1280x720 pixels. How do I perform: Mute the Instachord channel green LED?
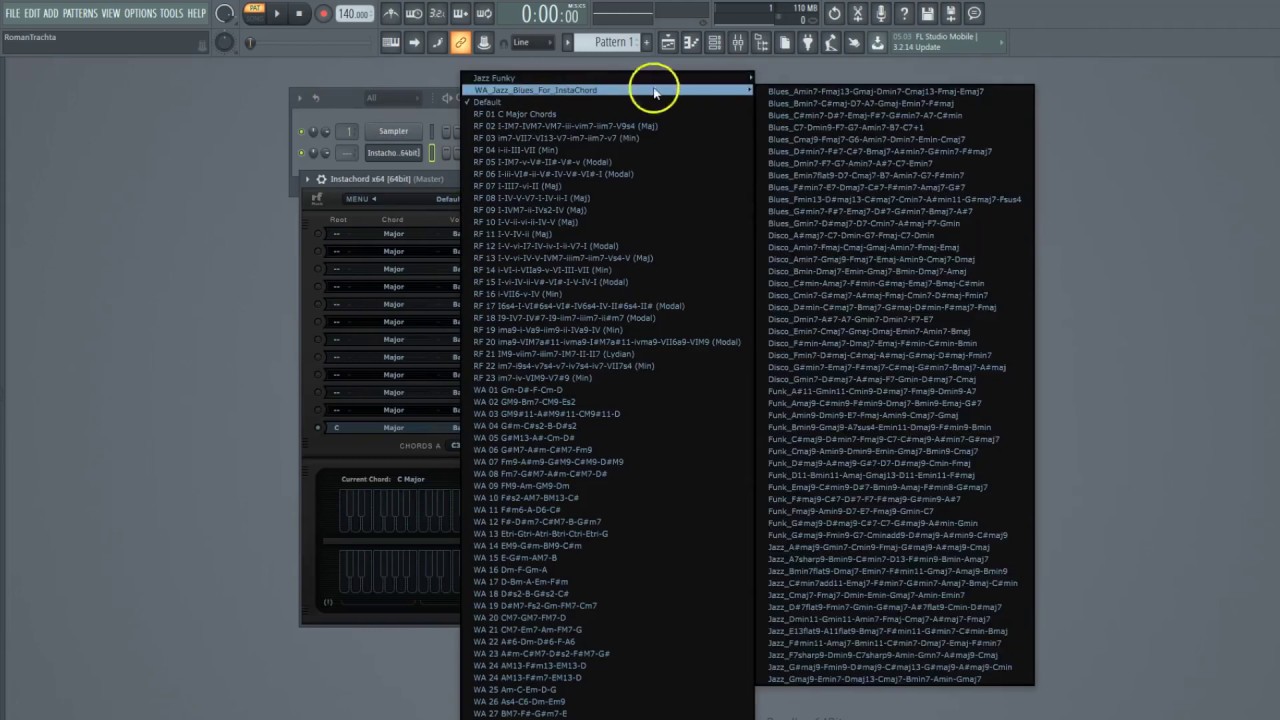(301, 153)
